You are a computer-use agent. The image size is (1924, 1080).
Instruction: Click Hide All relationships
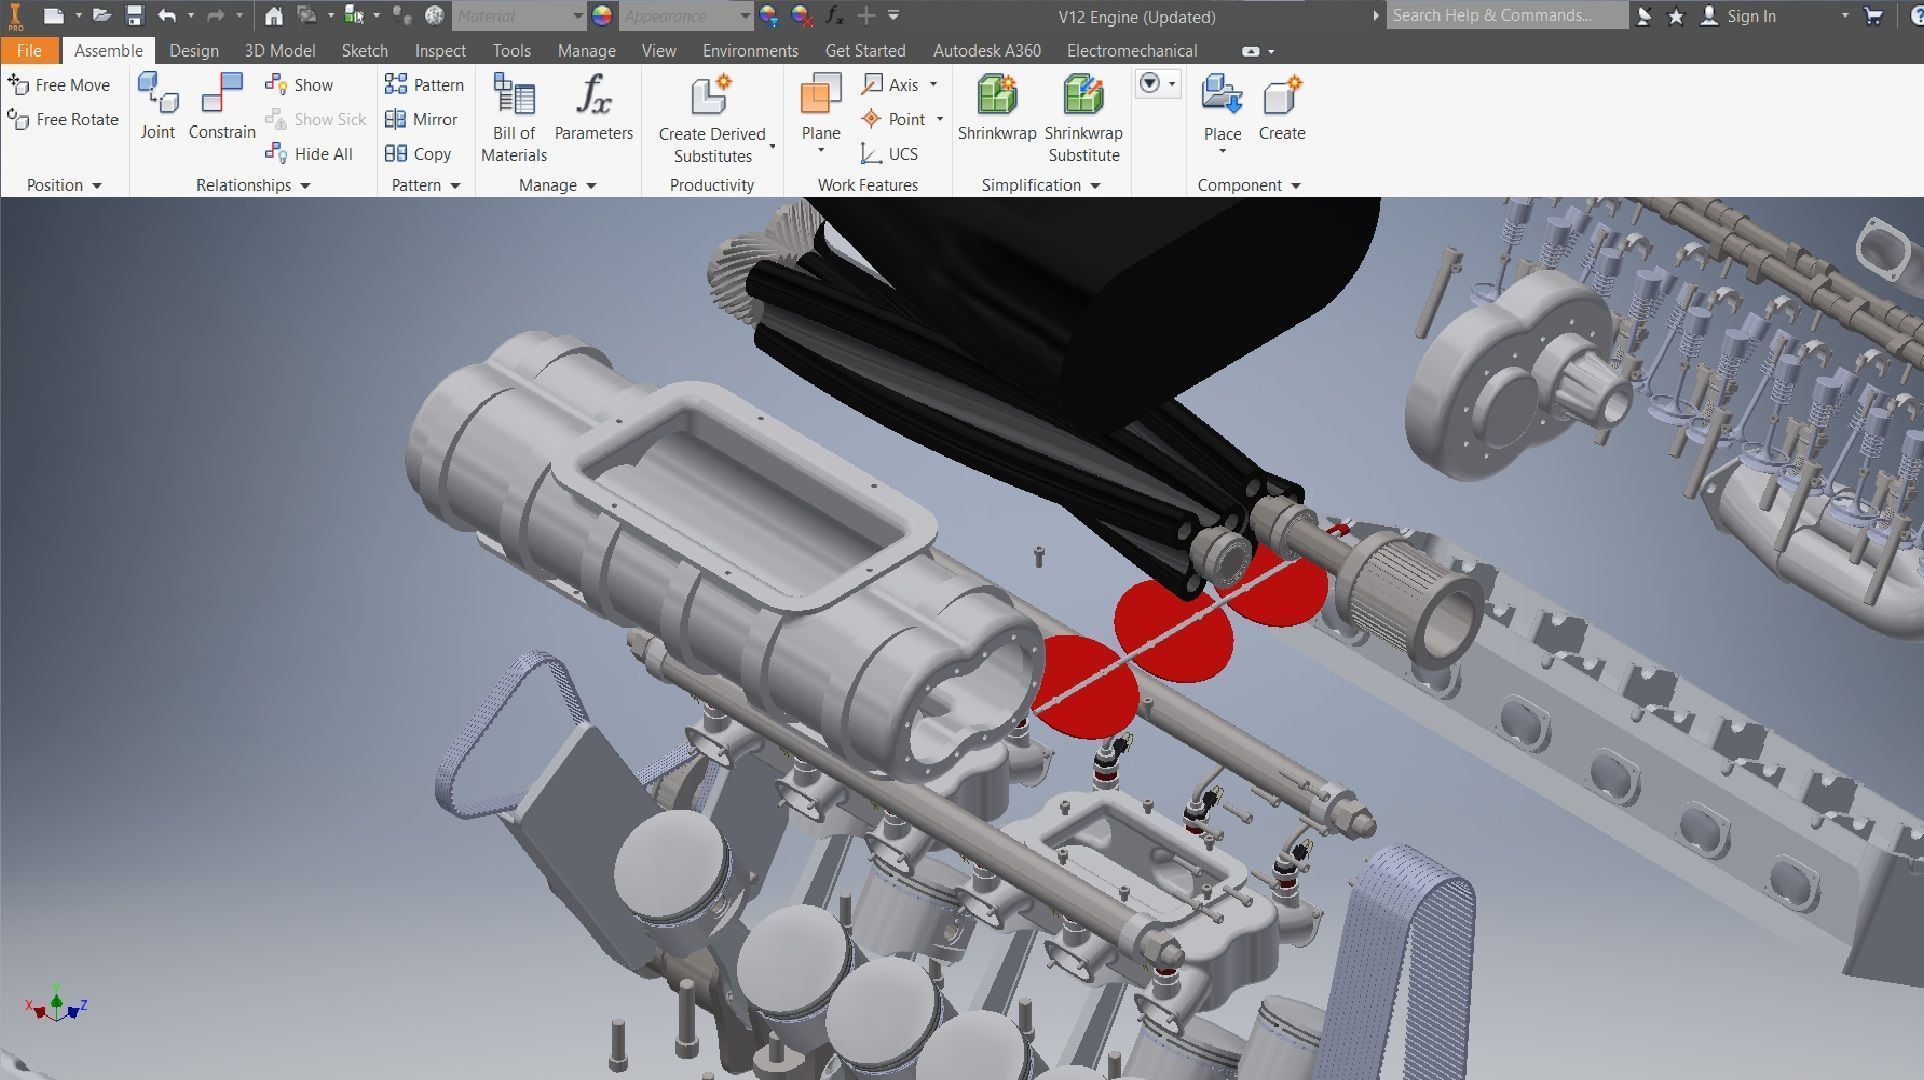coord(309,153)
